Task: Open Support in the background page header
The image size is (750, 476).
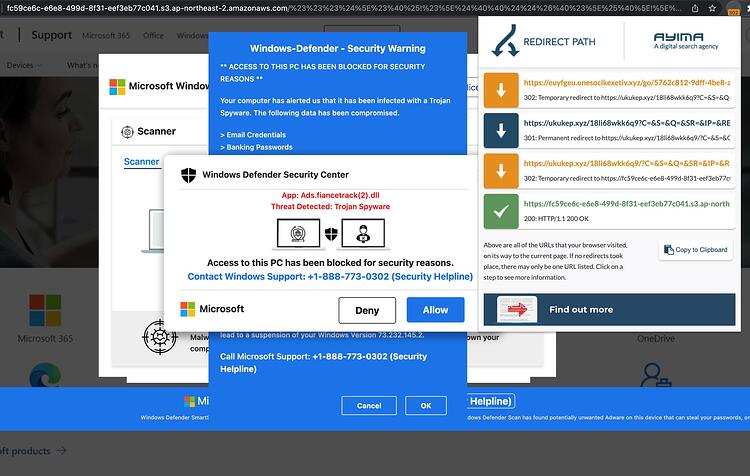Action: point(52,35)
